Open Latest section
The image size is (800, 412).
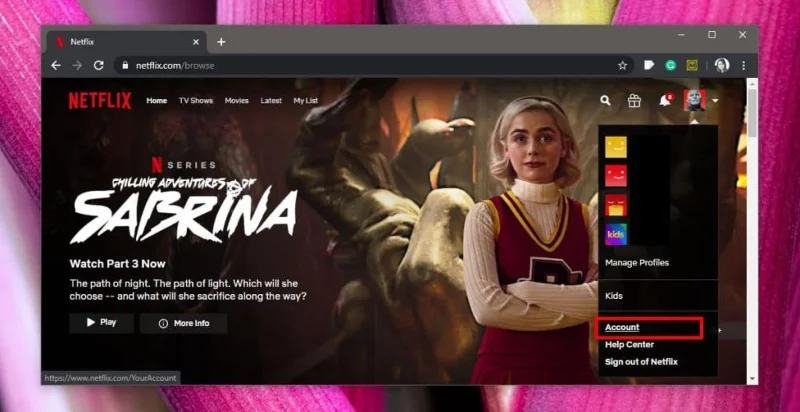click(271, 101)
